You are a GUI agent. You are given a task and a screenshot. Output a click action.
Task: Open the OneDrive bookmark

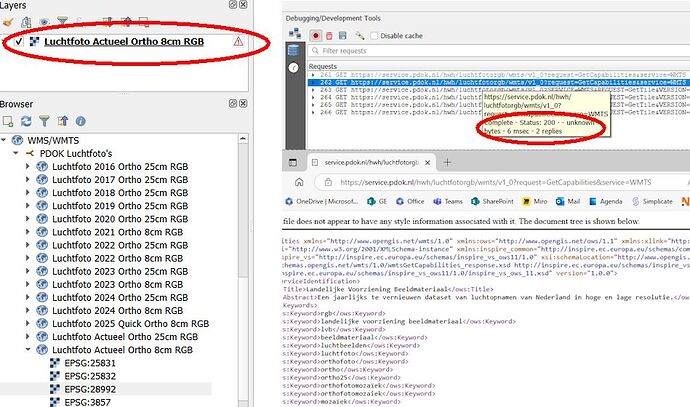coord(322,201)
